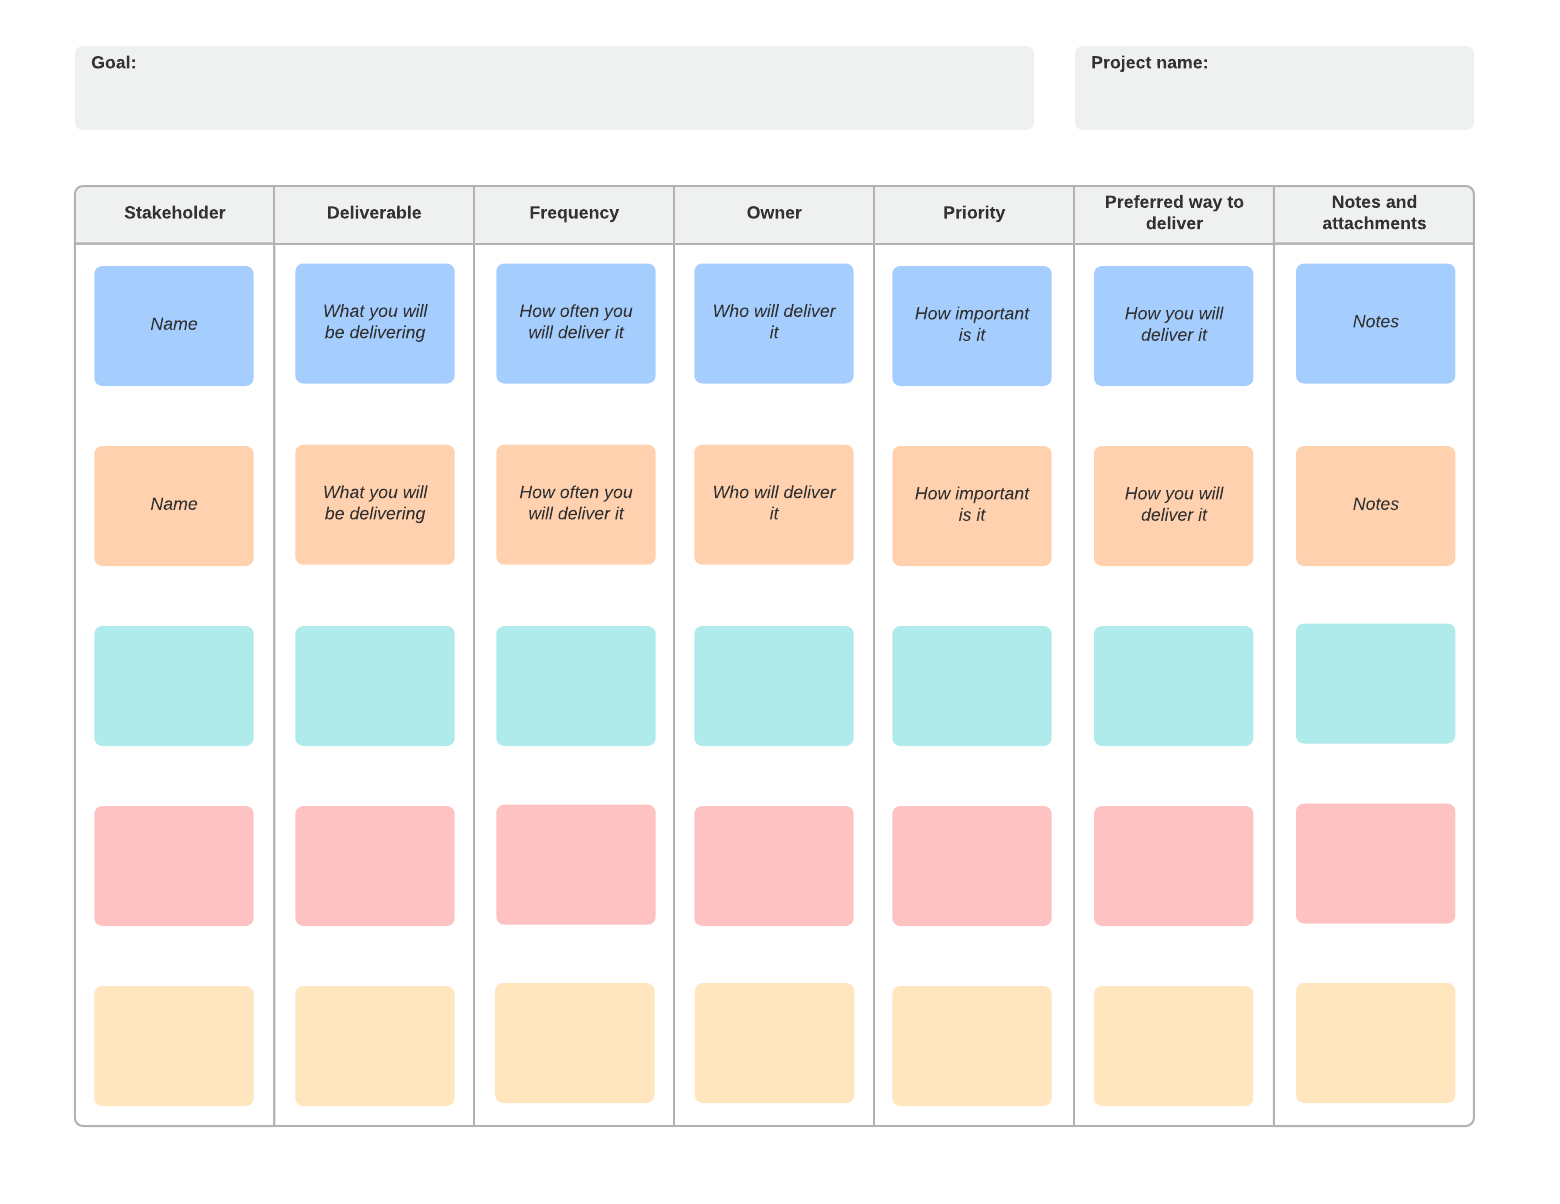Select the Deliverable column header
The image size is (1560, 1204).
point(374,213)
